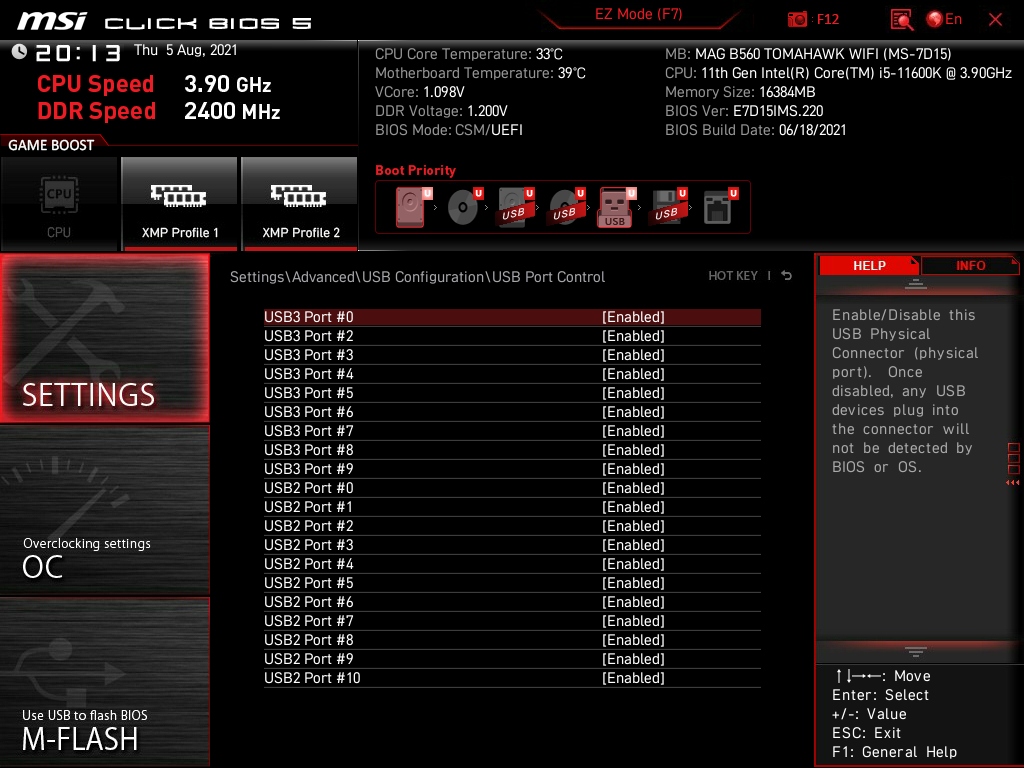Change USB3 Port #5 Enabled setting
The image size is (1024, 768).
click(633, 392)
